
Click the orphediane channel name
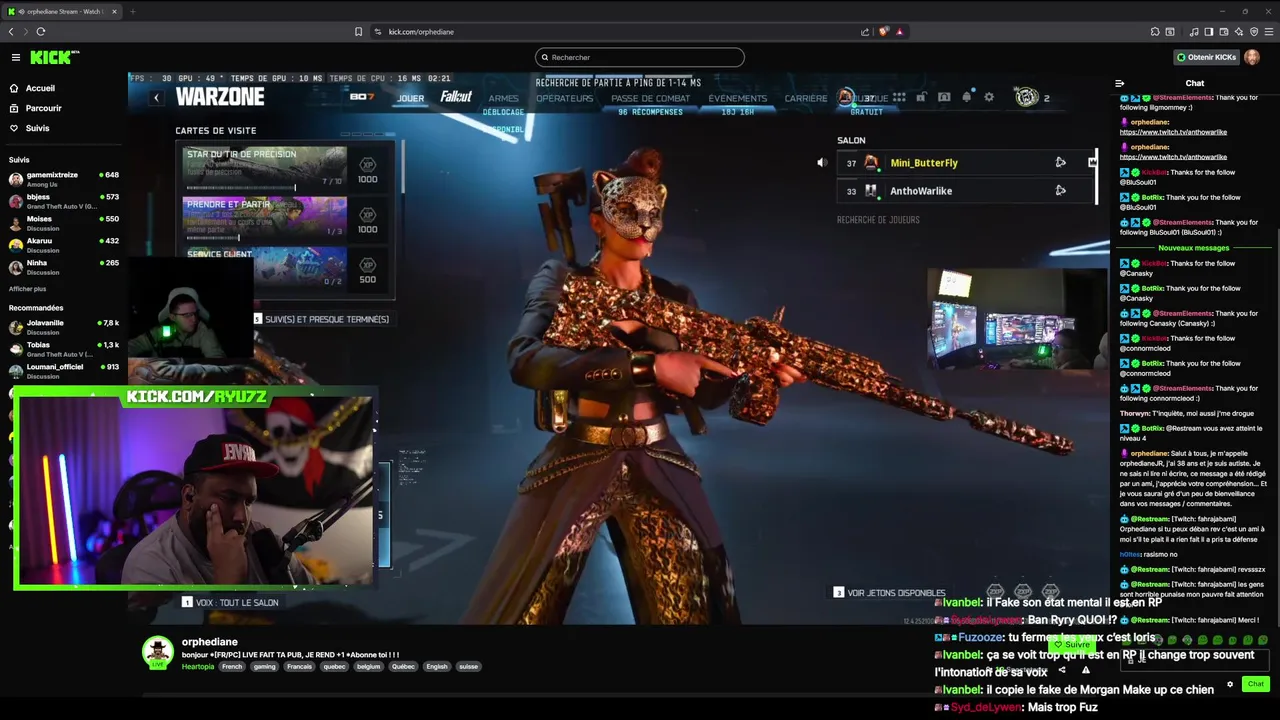[x=210, y=642]
